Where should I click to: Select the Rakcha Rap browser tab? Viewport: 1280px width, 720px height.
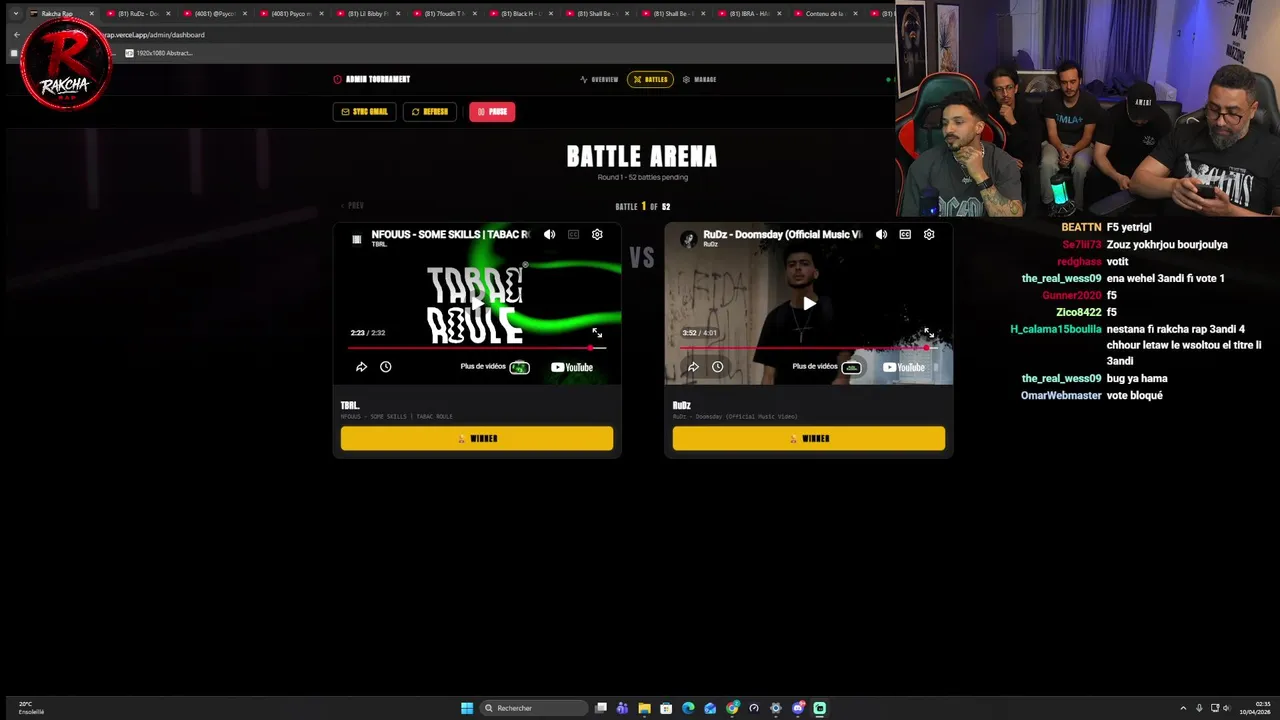coord(60,14)
